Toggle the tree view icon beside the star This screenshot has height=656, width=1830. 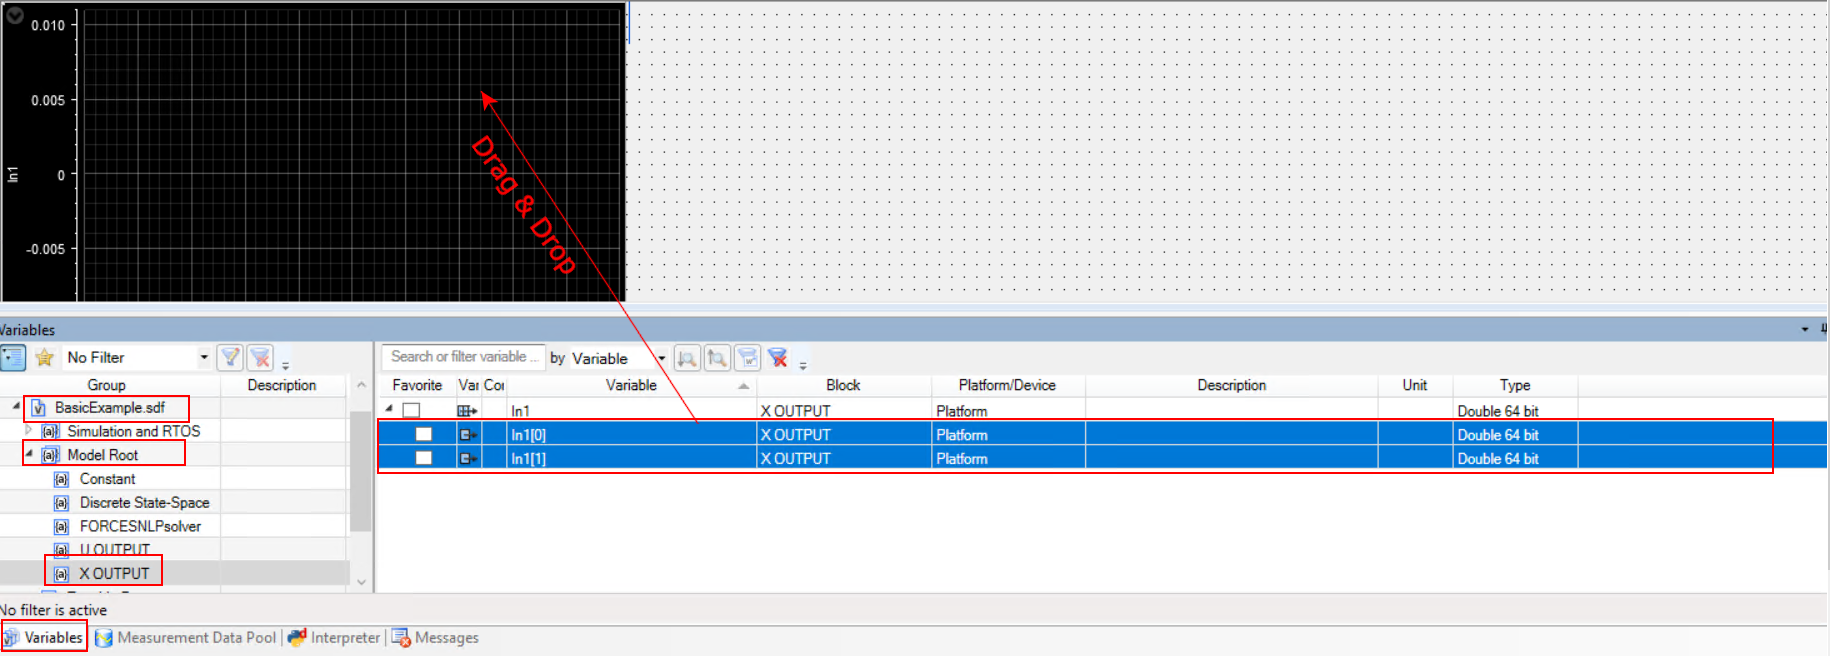pos(13,358)
